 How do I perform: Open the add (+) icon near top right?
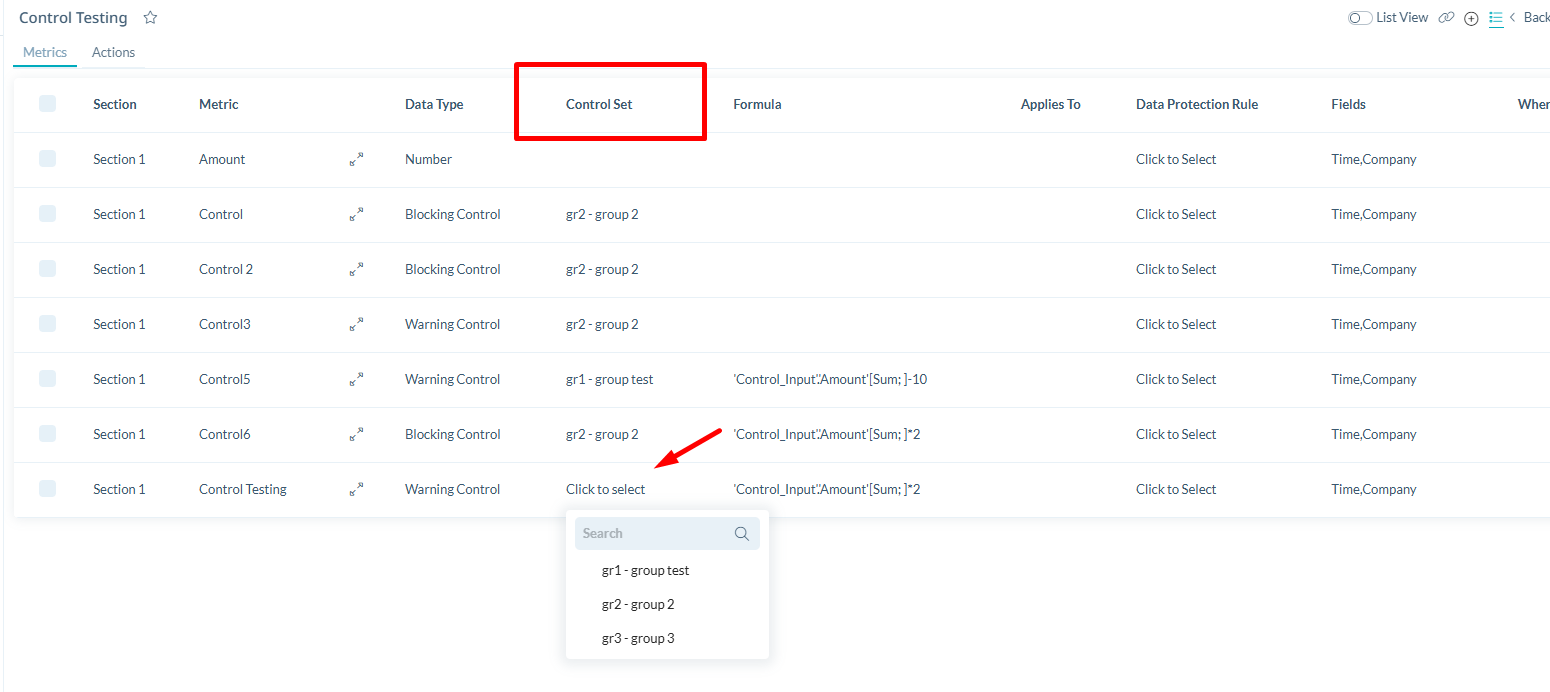pos(1471,18)
